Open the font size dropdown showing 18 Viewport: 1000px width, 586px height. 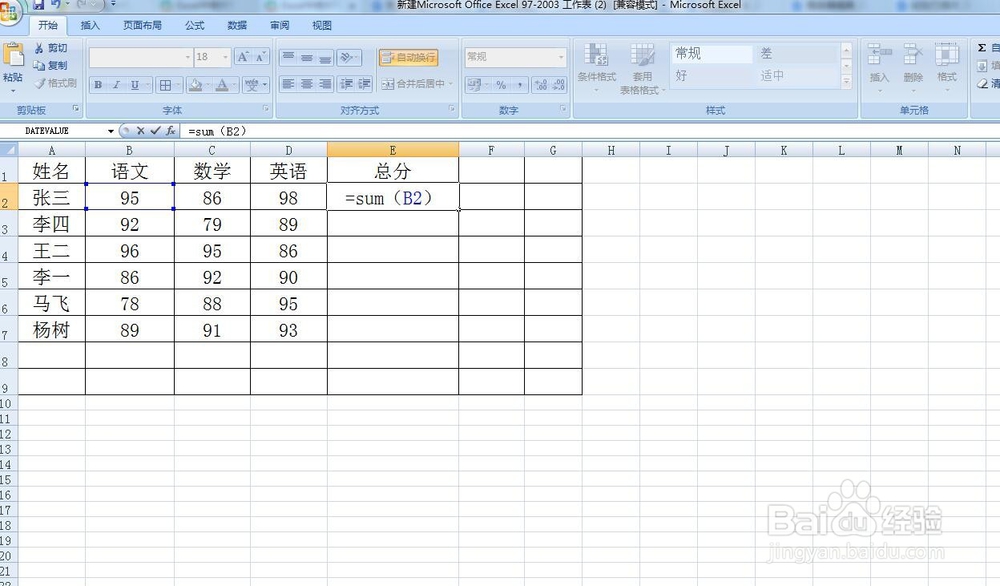pyautogui.click(x=225, y=57)
